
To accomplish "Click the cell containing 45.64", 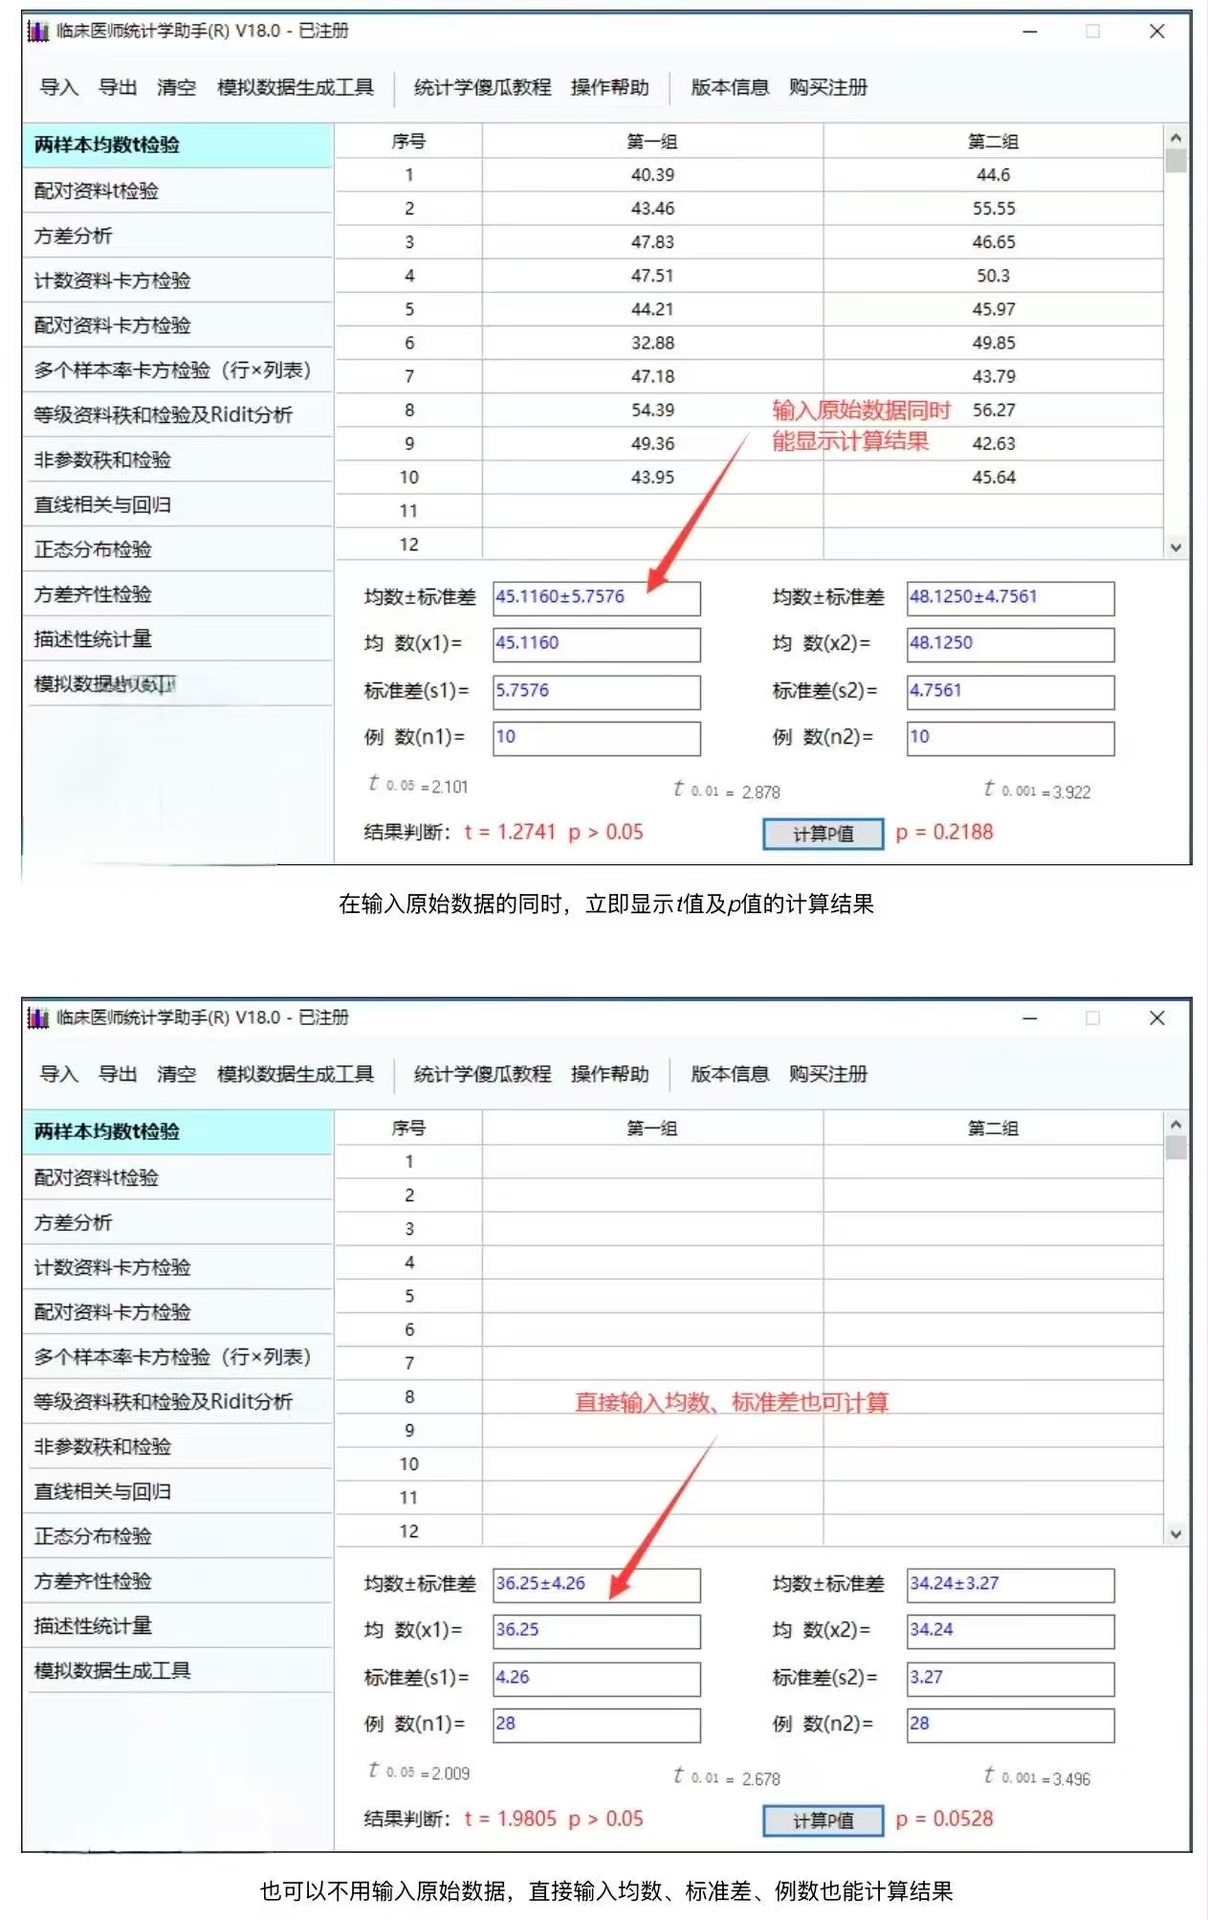I will coord(993,477).
